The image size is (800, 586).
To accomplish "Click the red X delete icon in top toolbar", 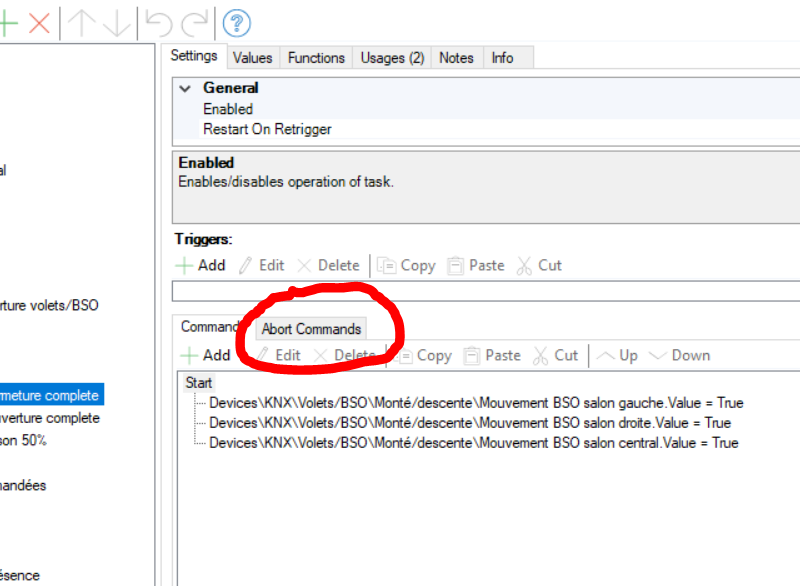I will [x=39, y=23].
